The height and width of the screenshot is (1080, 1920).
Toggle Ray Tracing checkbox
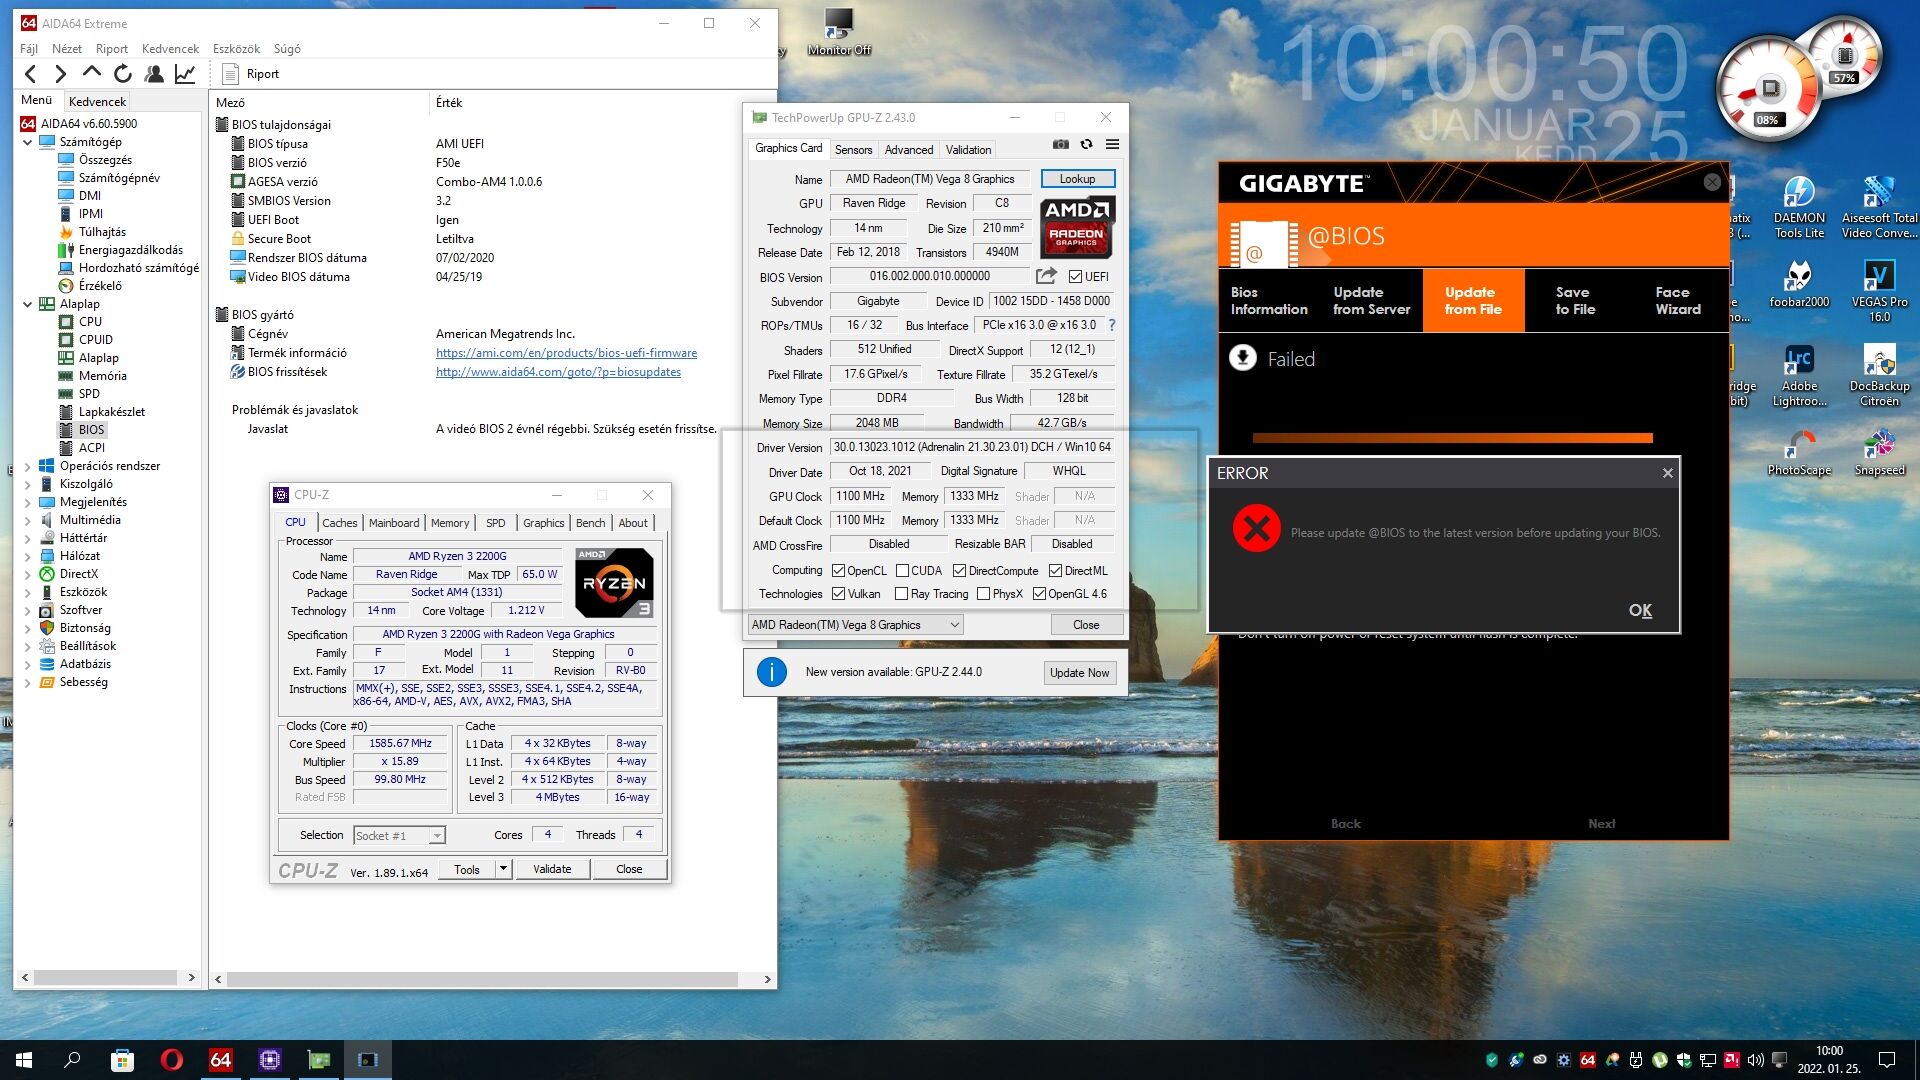[x=902, y=594]
